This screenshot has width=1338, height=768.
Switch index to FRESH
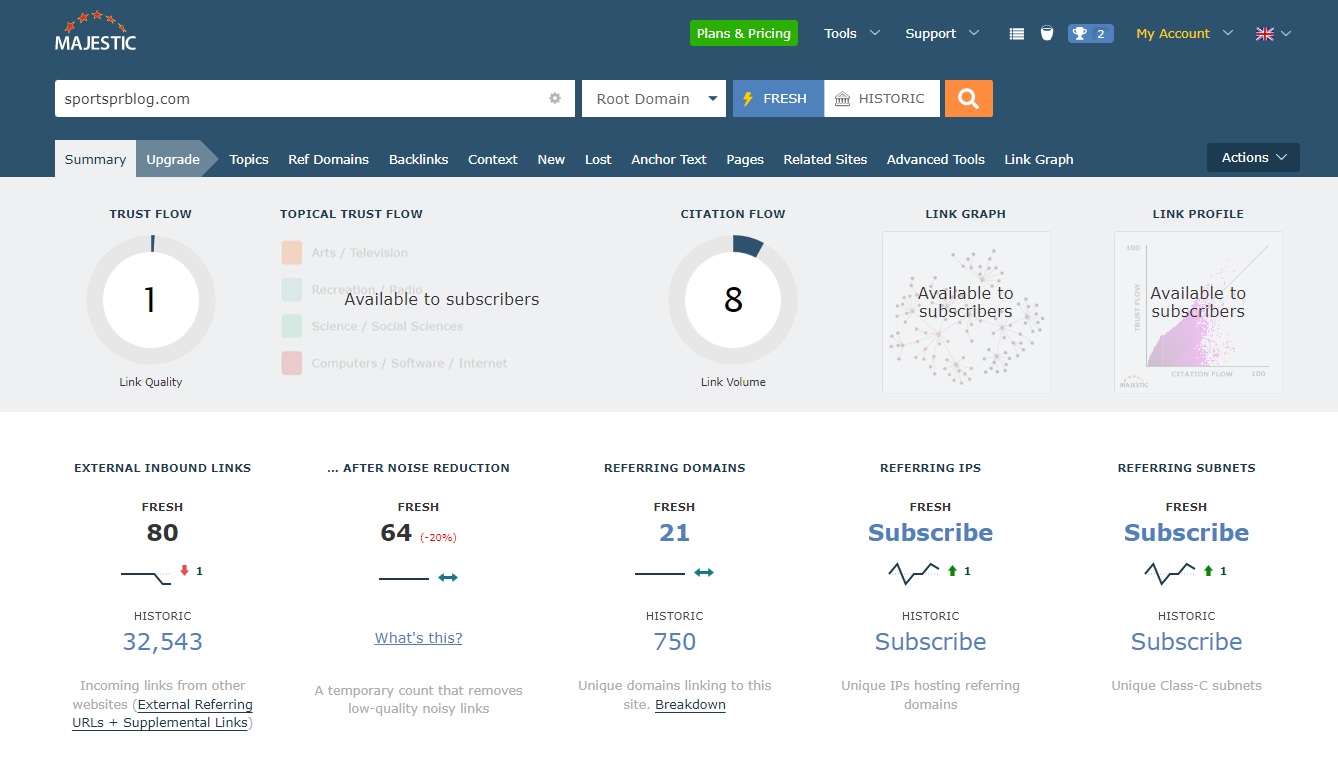click(778, 98)
